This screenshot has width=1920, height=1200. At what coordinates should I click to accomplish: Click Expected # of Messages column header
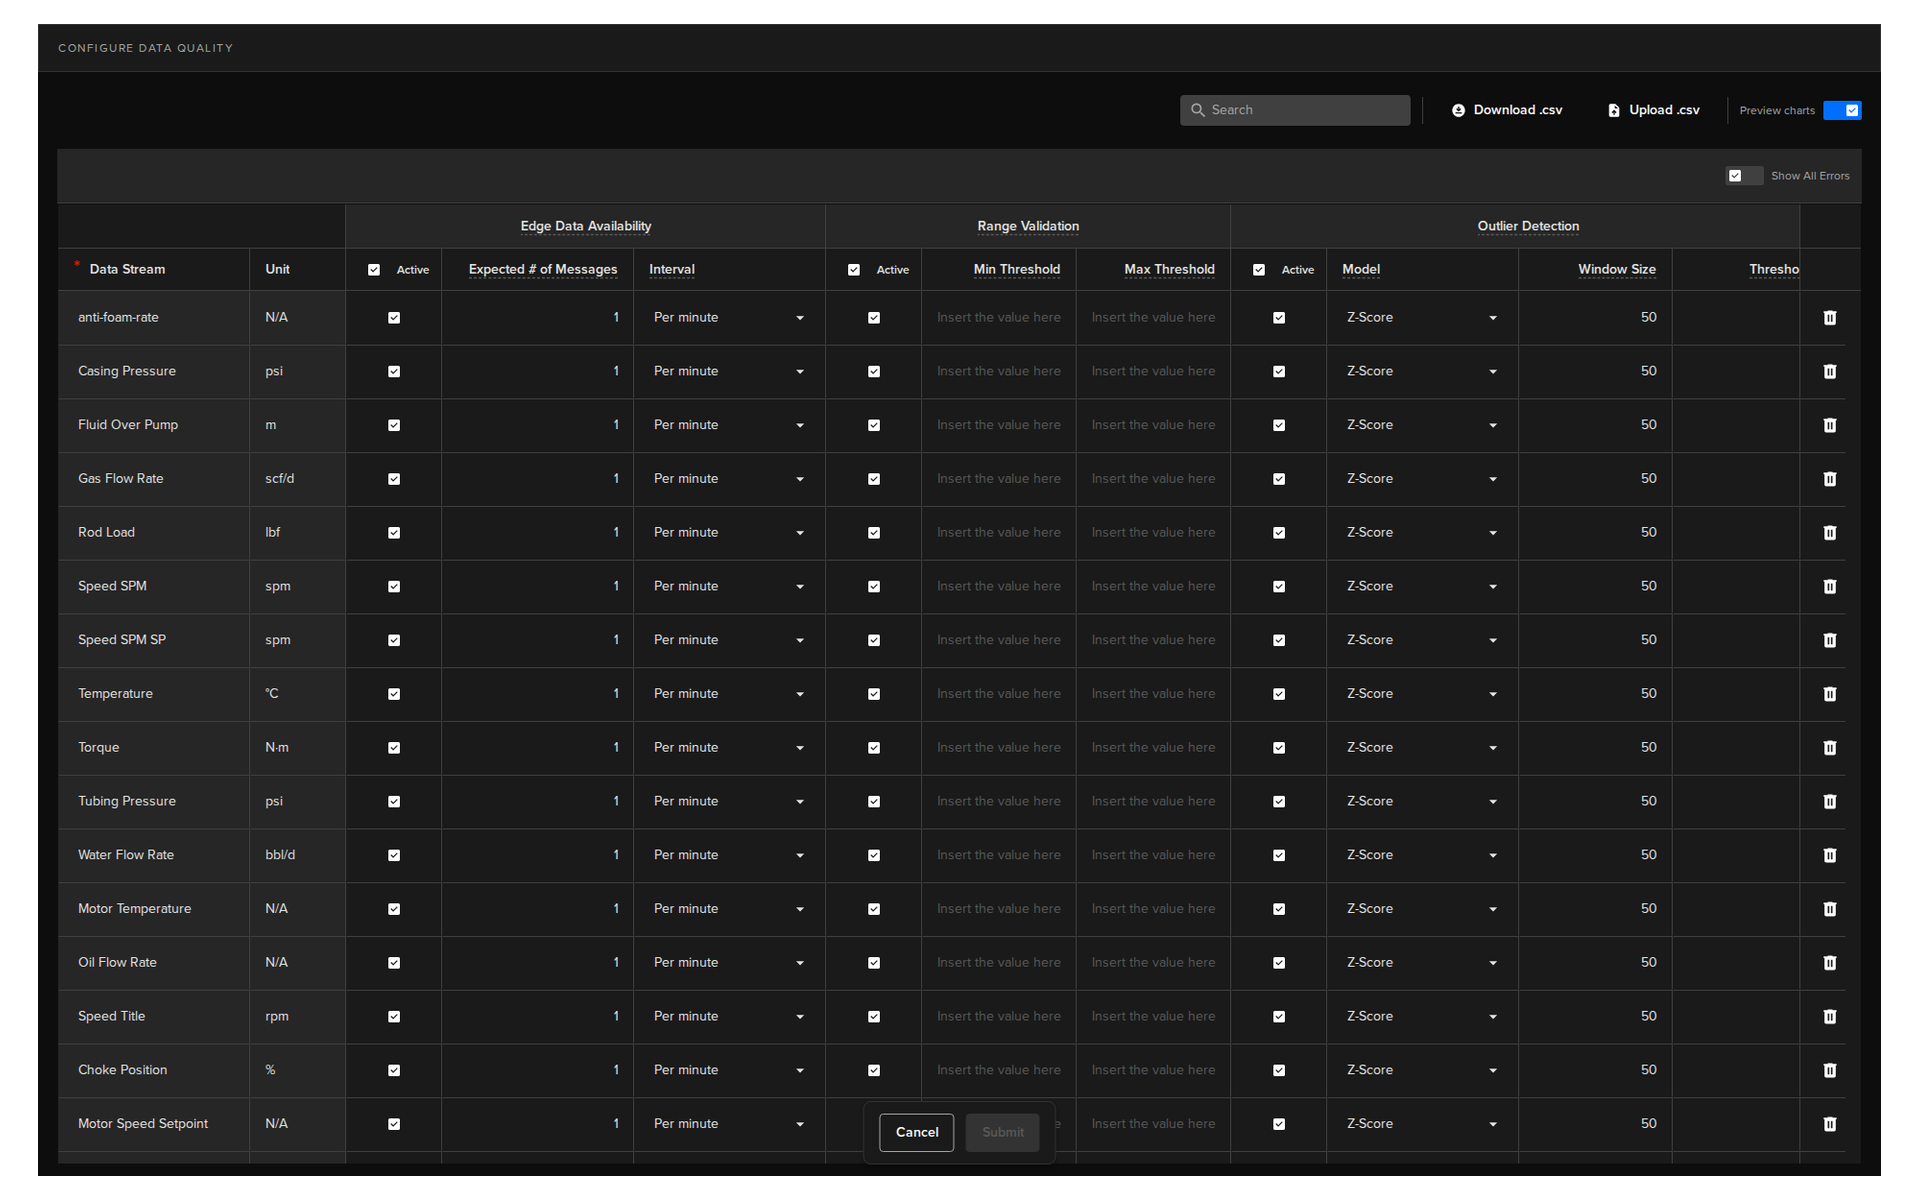pos(543,270)
